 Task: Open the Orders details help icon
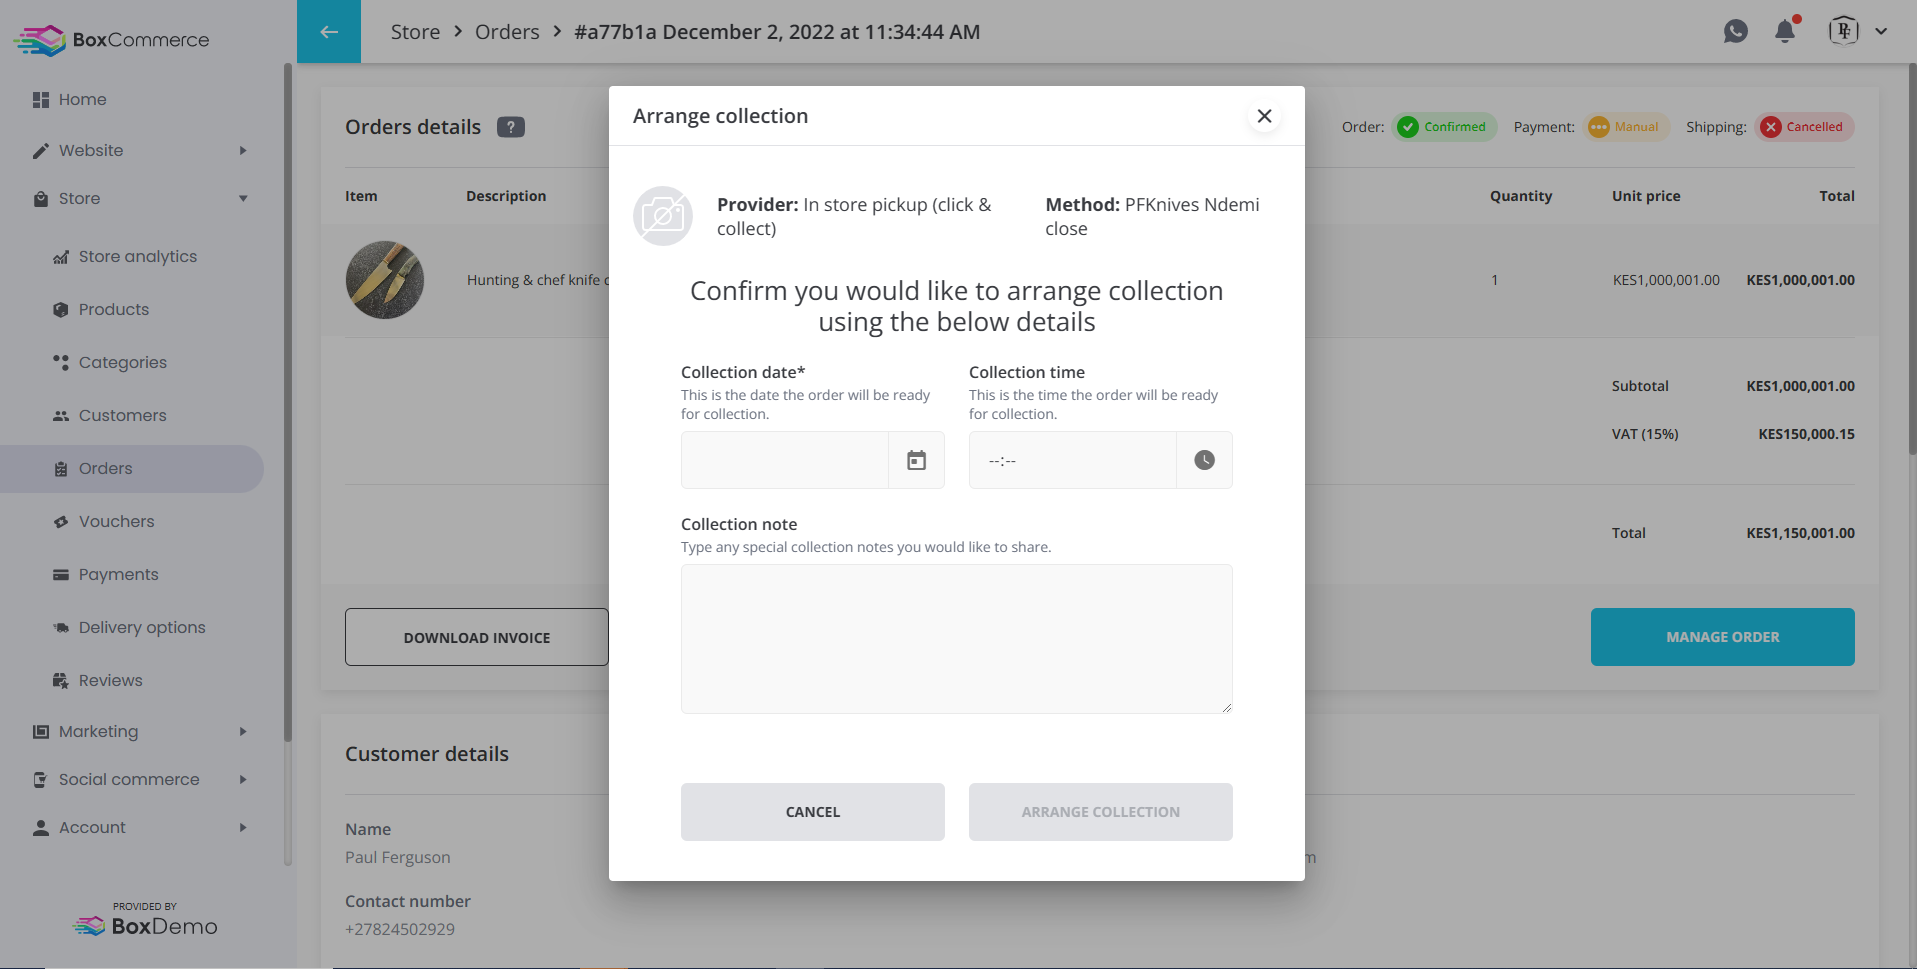pyautogui.click(x=511, y=127)
